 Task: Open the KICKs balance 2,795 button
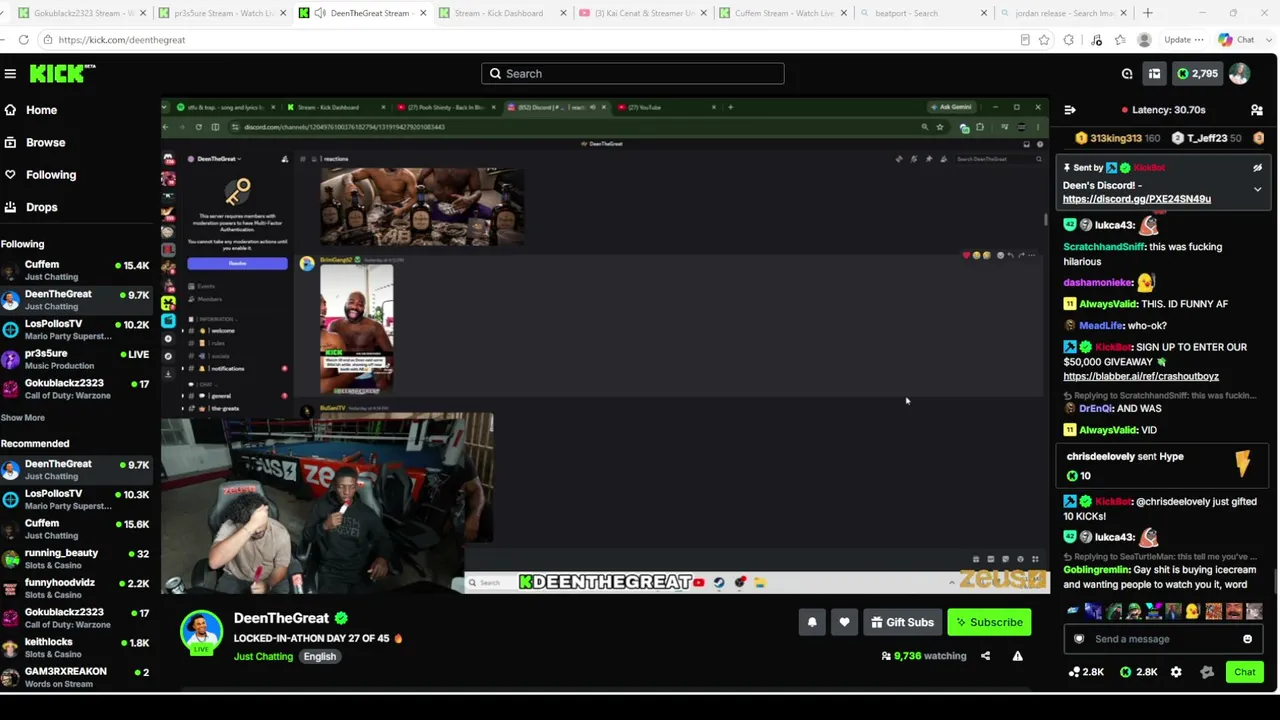pos(1197,73)
